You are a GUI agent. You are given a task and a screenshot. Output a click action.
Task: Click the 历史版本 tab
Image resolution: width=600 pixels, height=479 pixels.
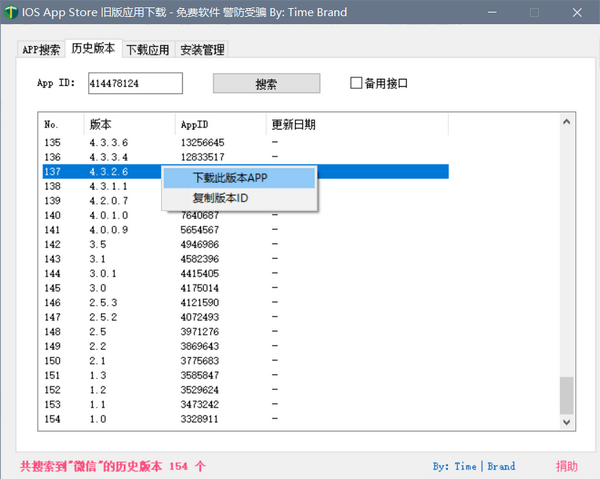[x=93, y=49]
